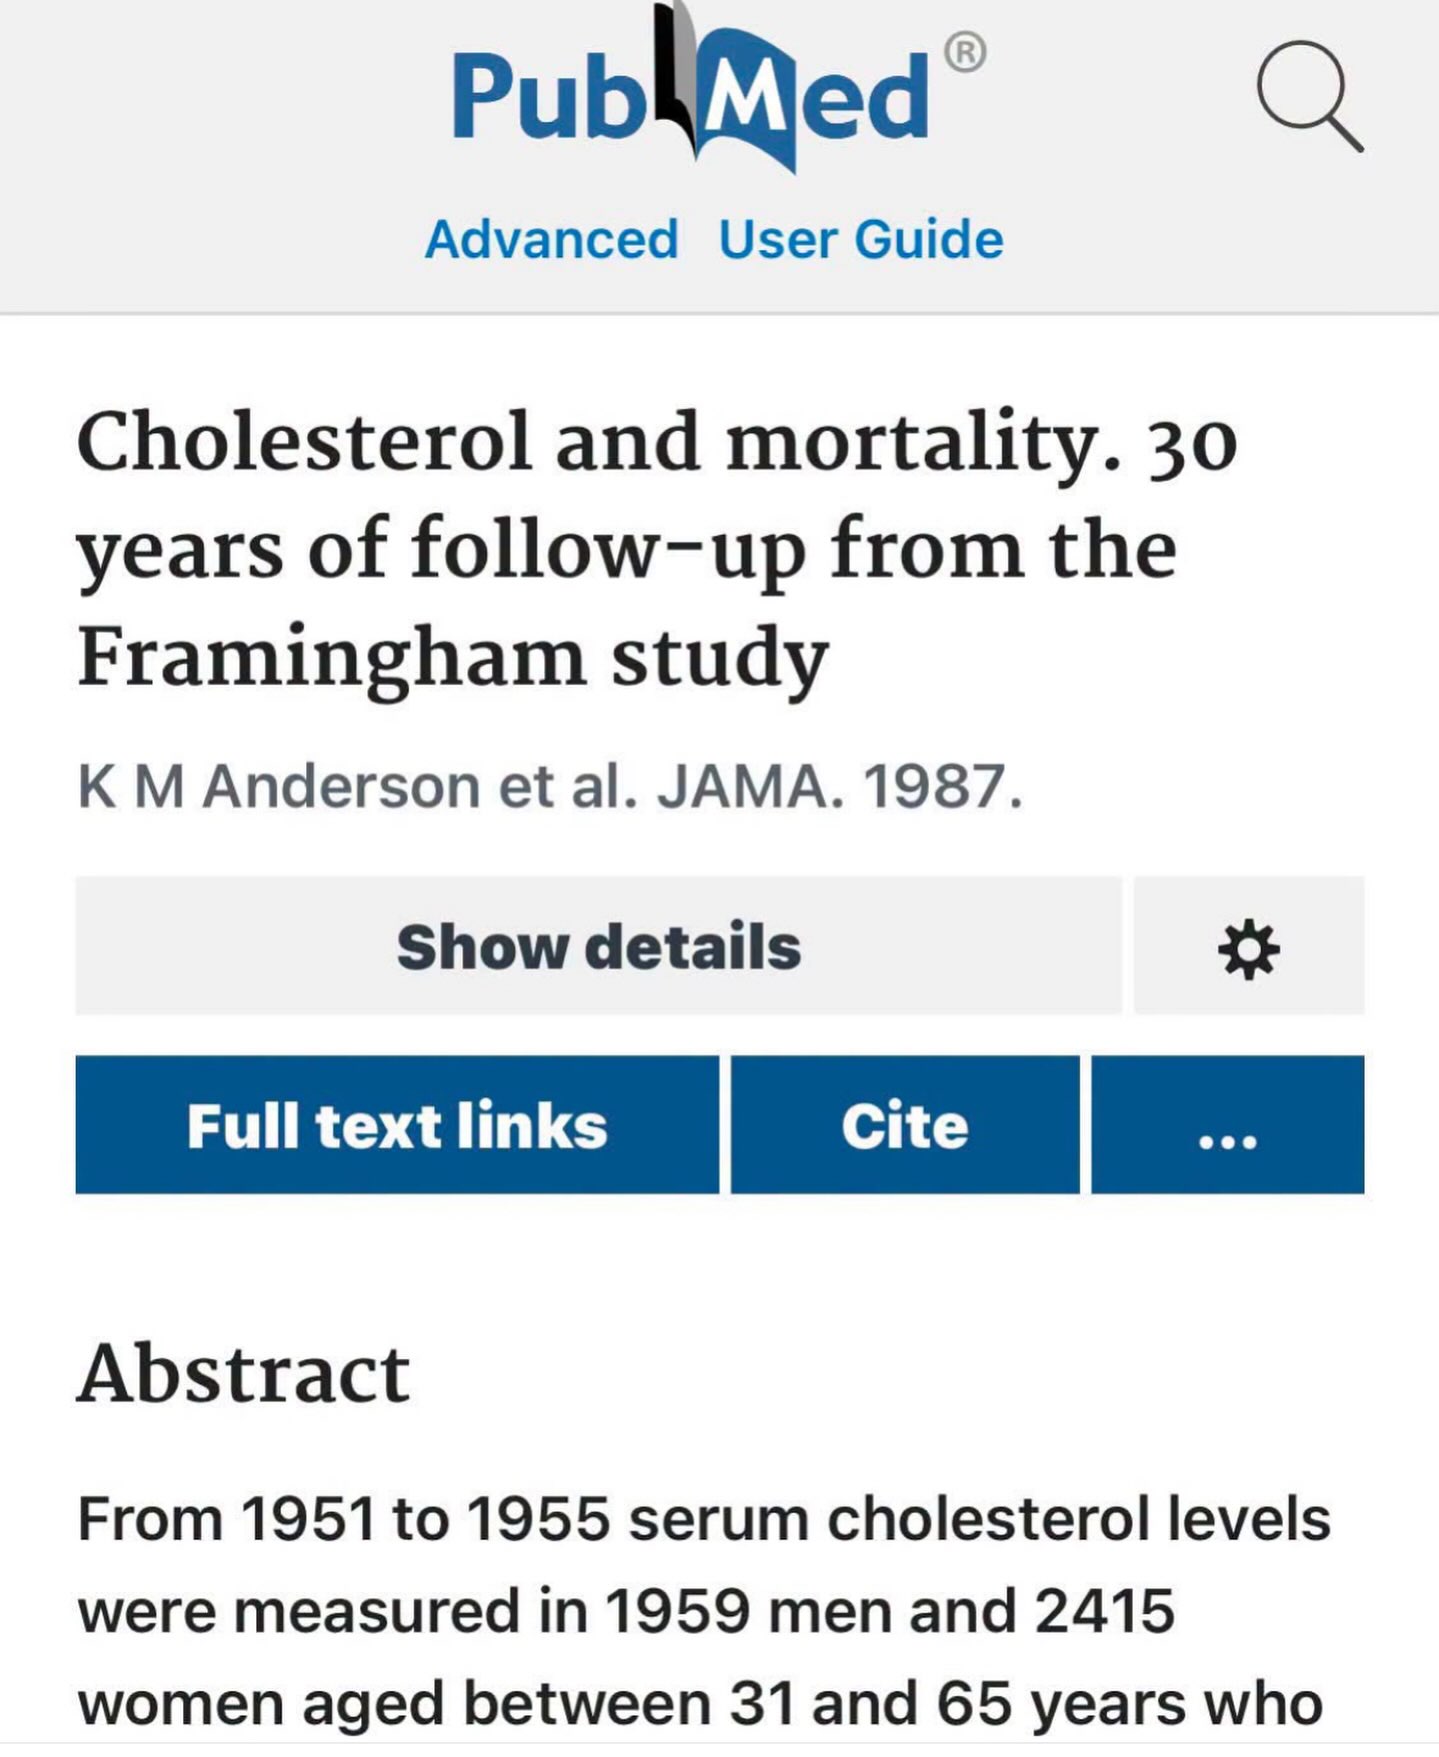This screenshot has height=1757, width=1439.
Task: Open the three-dots more actions button
Action: coord(1228,1125)
